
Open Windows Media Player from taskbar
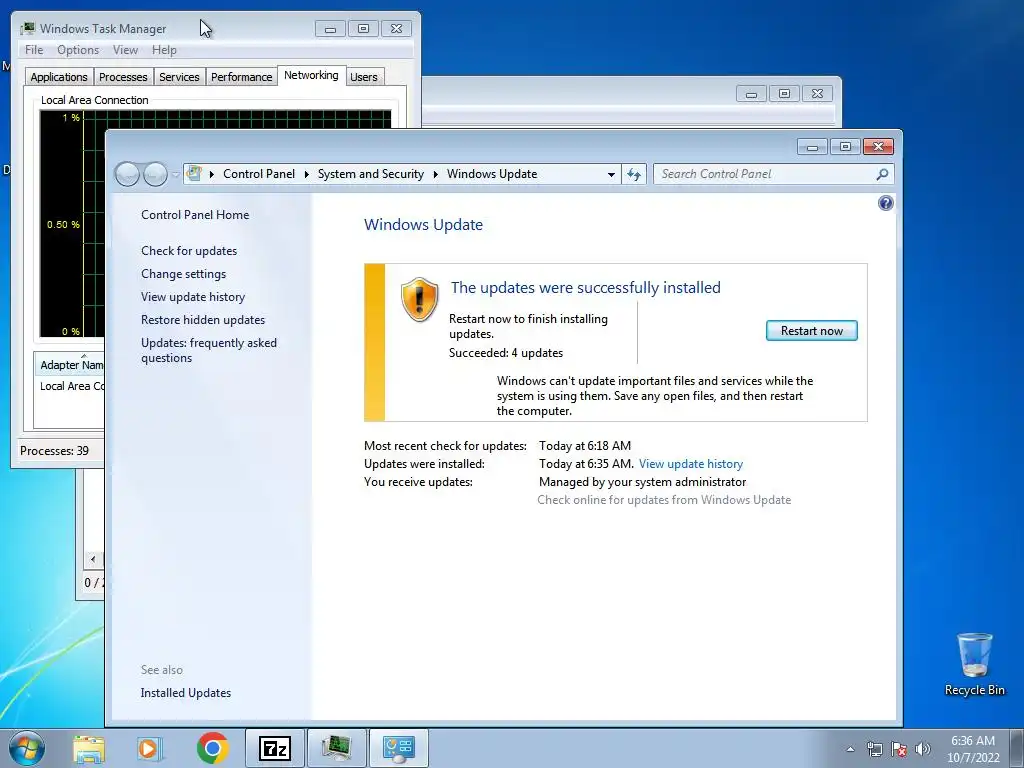pos(149,748)
